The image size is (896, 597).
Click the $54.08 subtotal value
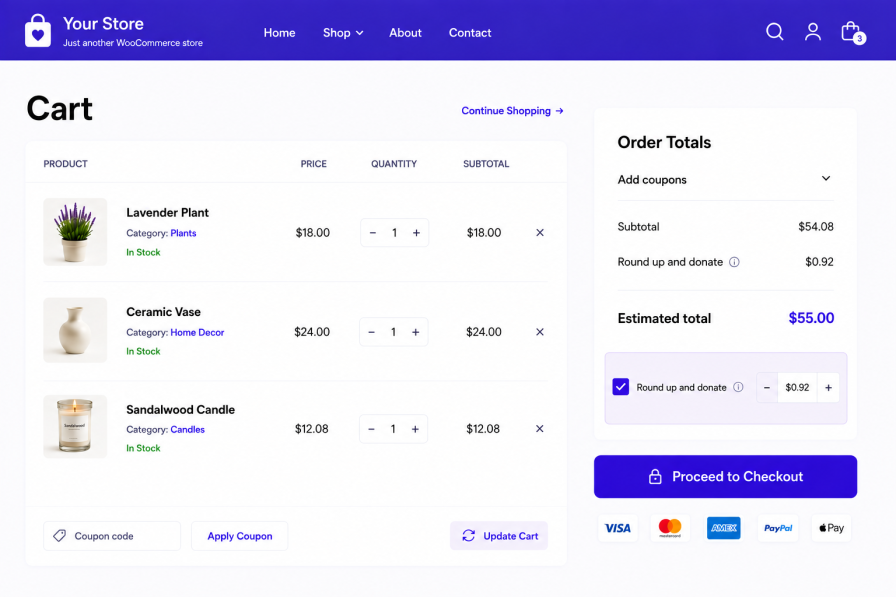coord(815,227)
